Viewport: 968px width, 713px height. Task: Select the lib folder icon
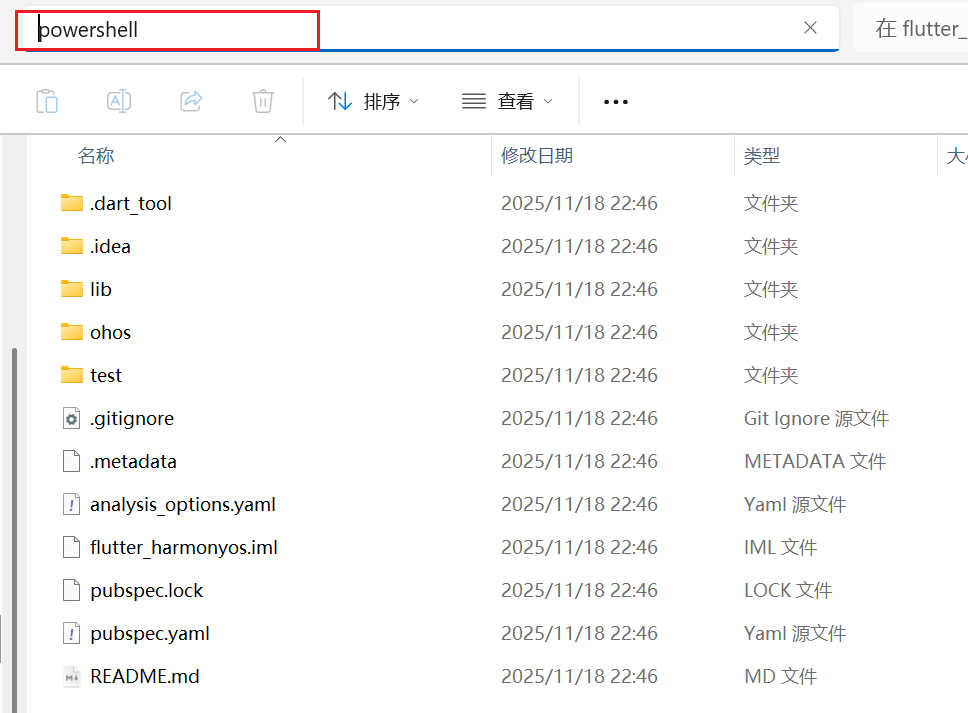point(72,289)
